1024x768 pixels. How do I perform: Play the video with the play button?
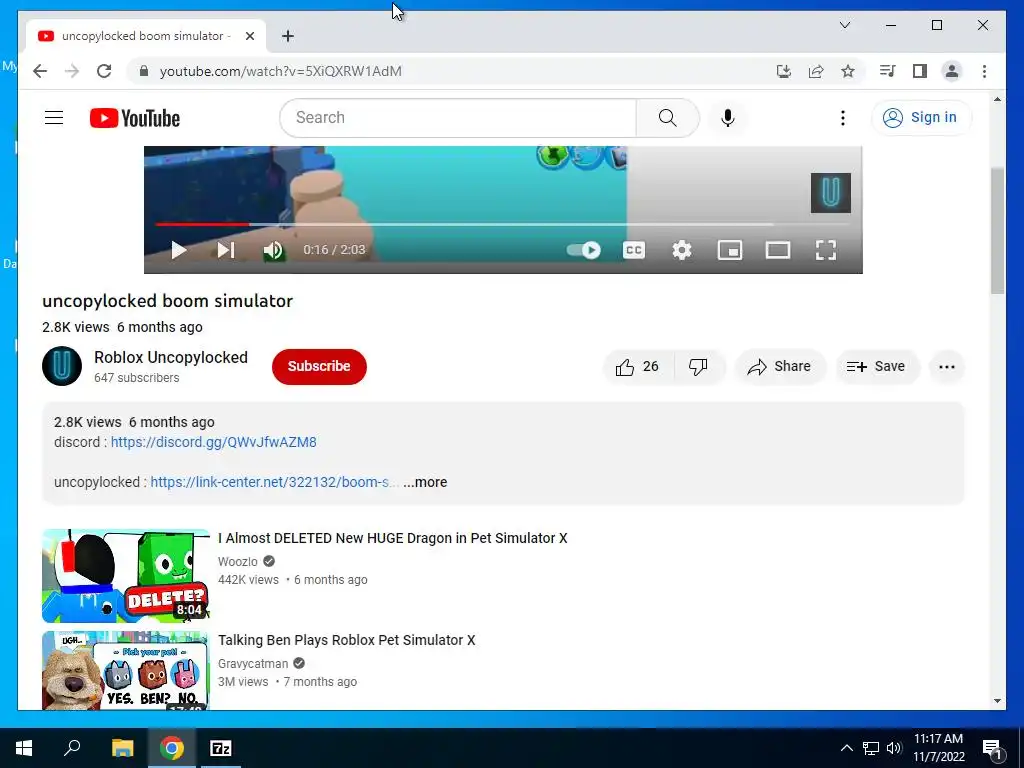click(x=178, y=250)
